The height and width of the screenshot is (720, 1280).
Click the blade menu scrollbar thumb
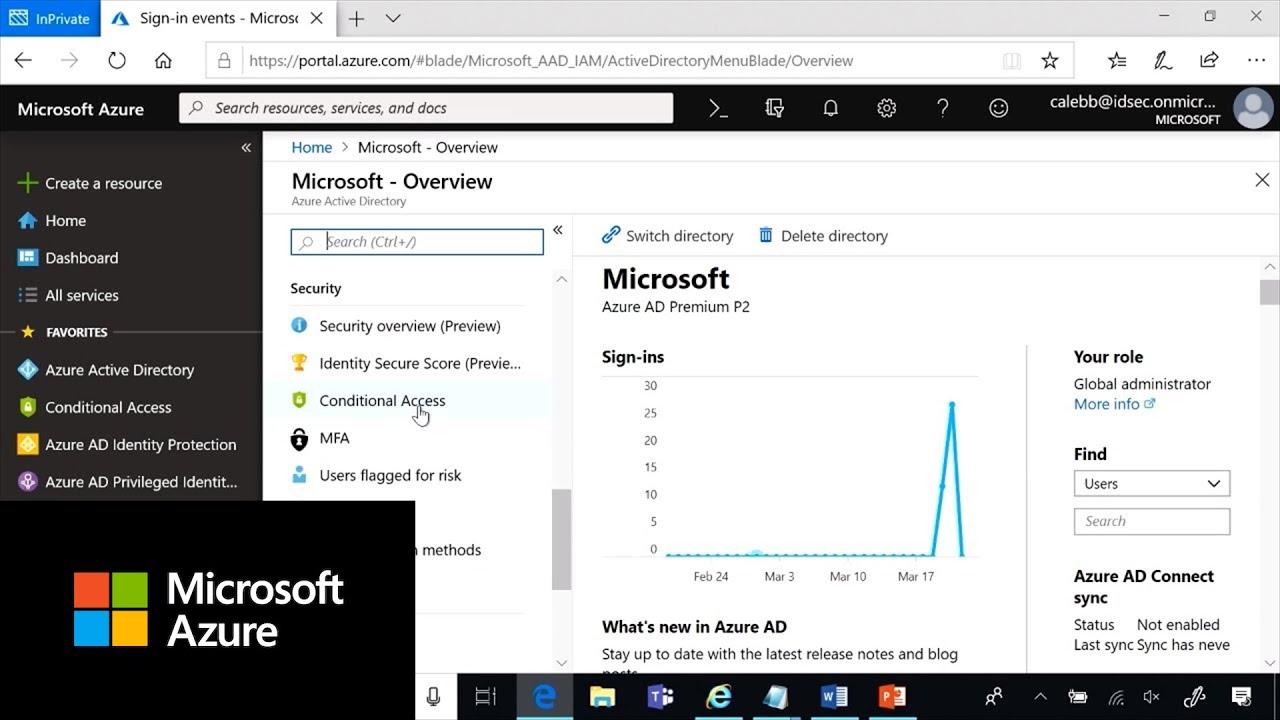(x=562, y=539)
